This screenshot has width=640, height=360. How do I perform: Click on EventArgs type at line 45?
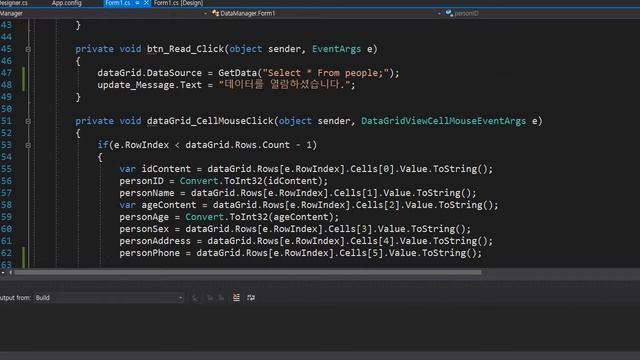tap(336, 49)
